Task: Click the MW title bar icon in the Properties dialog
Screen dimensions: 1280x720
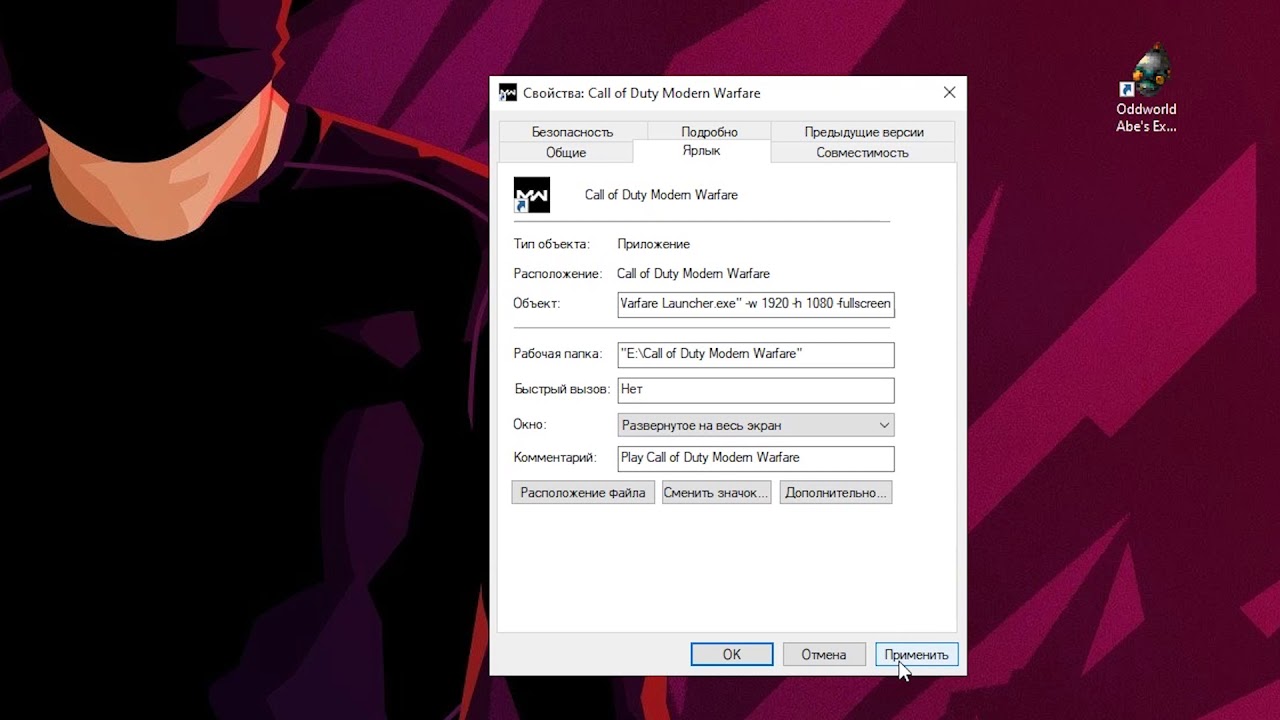Action: point(508,93)
